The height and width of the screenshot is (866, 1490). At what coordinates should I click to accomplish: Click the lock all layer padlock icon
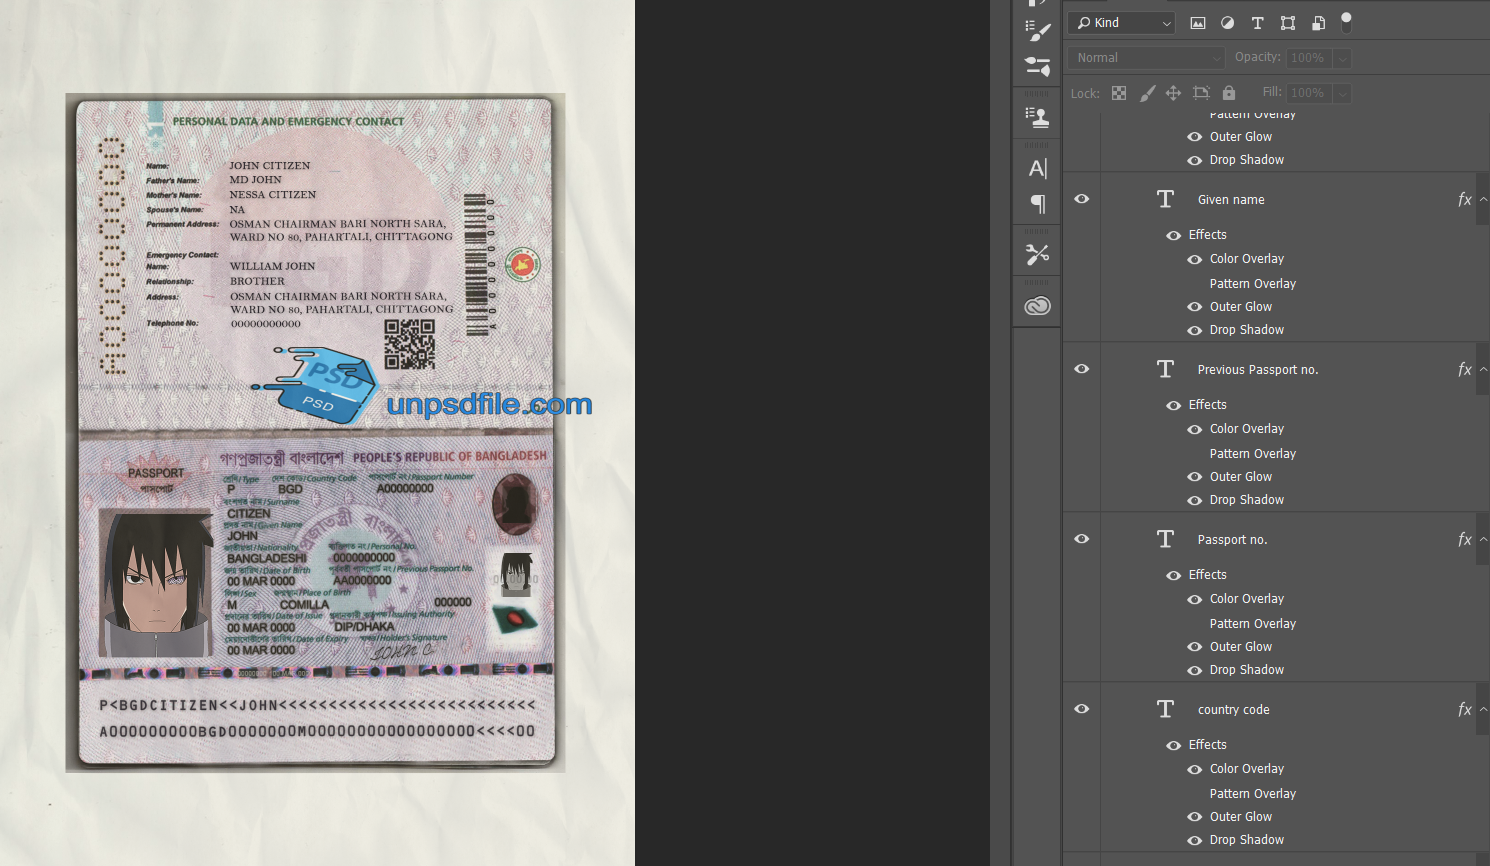(1229, 93)
